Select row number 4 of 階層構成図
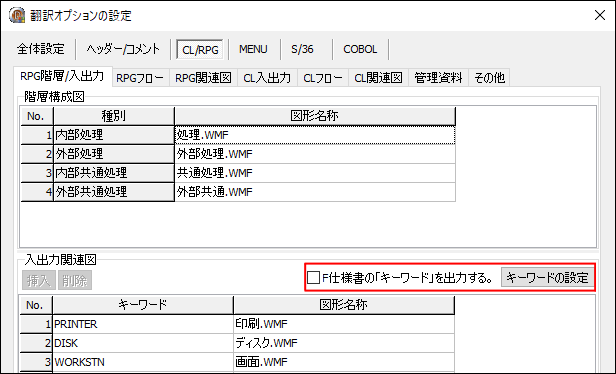Image resolution: width=616 pixels, height=374 pixels. click(37, 192)
